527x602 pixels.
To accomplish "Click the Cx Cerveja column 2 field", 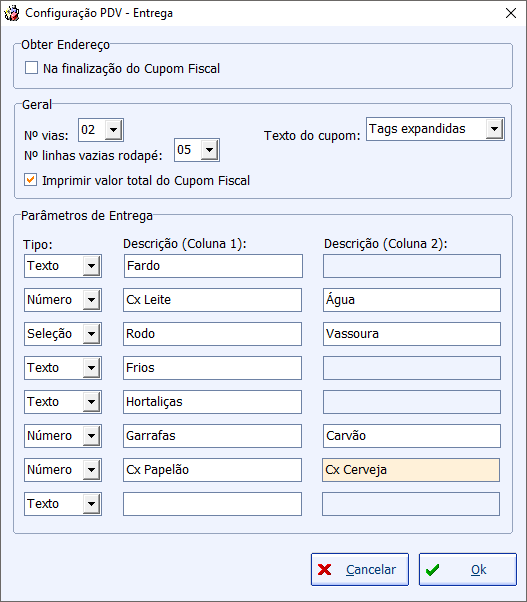I will 411,470.
